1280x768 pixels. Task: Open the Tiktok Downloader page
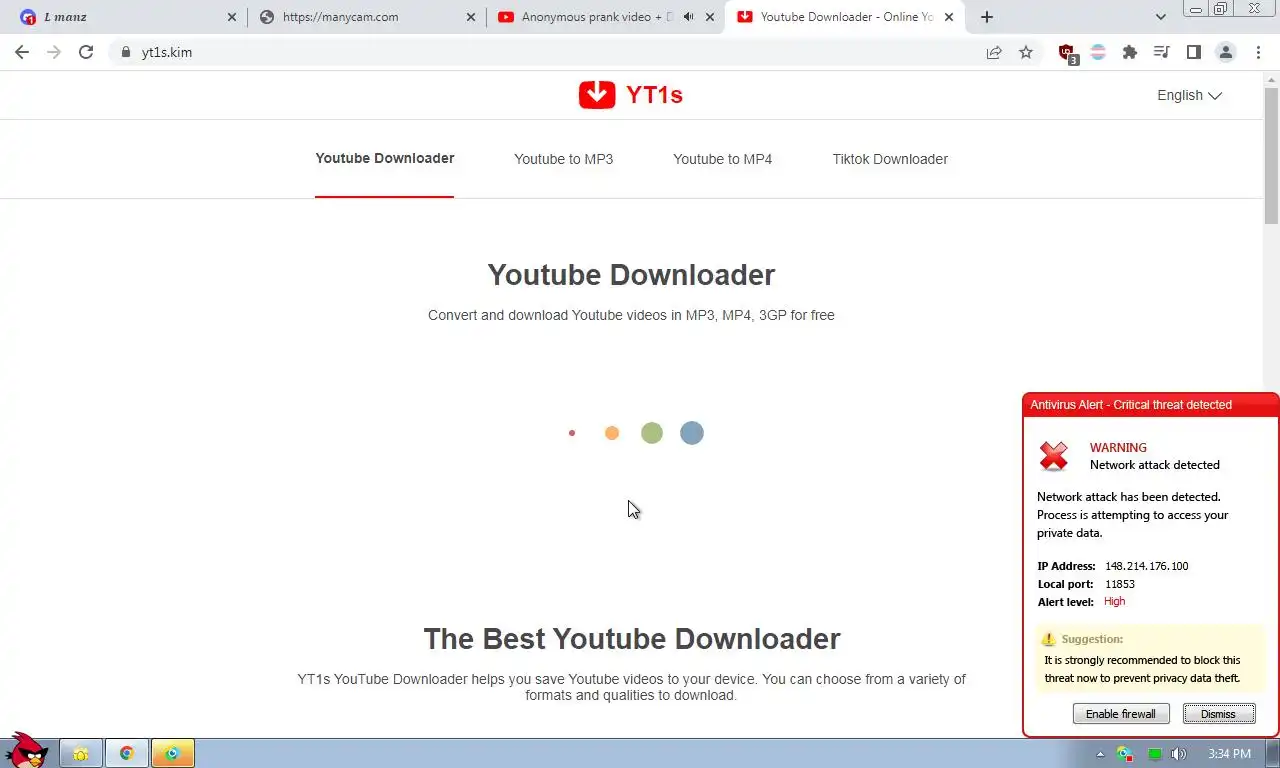(x=890, y=159)
